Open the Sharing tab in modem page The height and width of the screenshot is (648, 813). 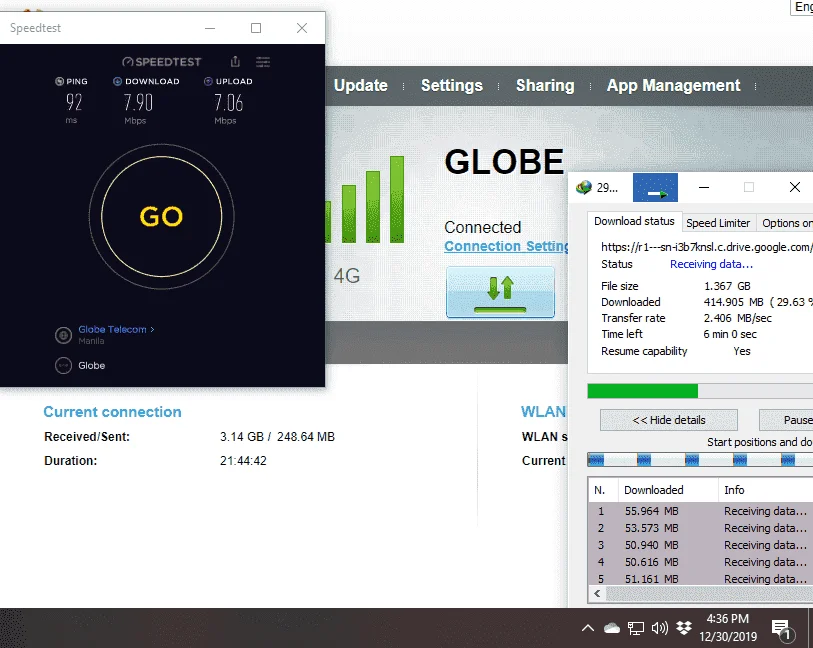[x=545, y=86]
